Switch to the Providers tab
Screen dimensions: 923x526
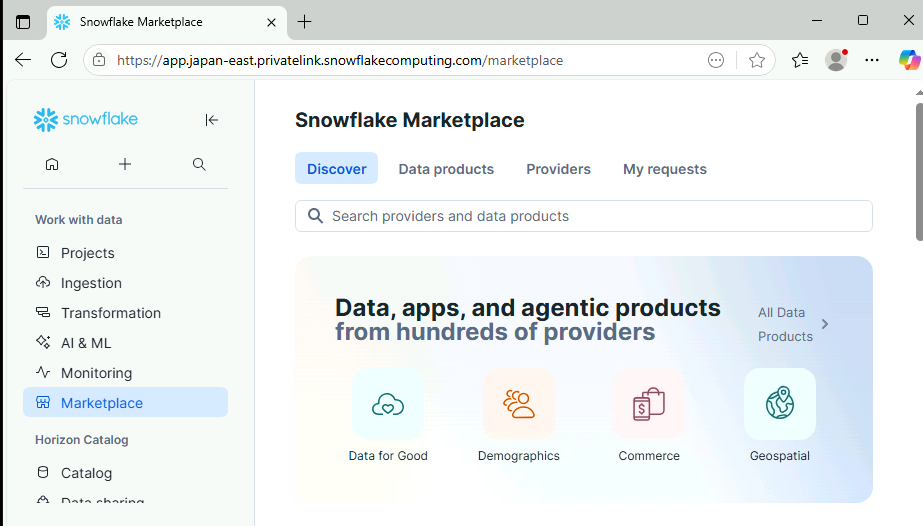click(x=558, y=169)
